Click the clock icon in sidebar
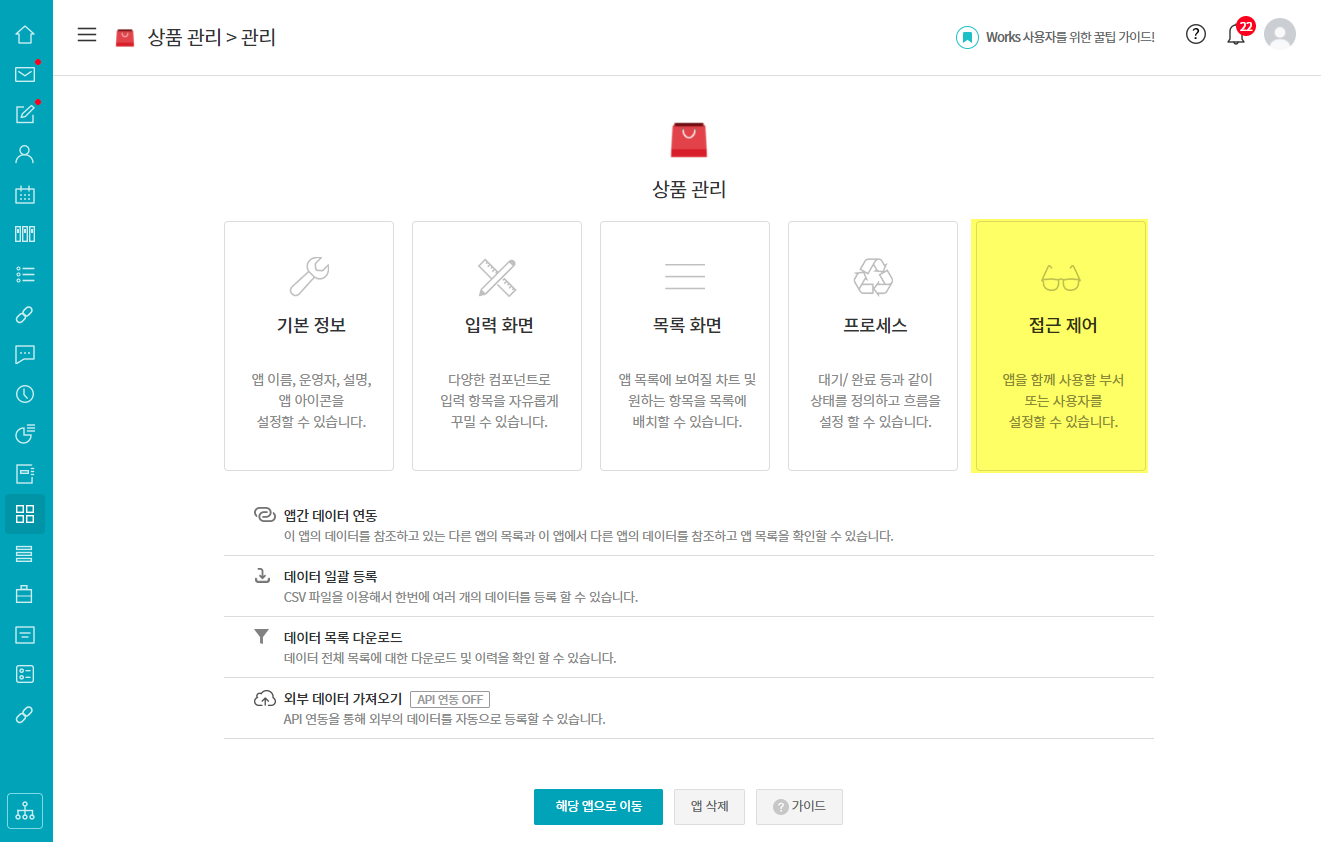This screenshot has height=842, width=1321. (25, 394)
